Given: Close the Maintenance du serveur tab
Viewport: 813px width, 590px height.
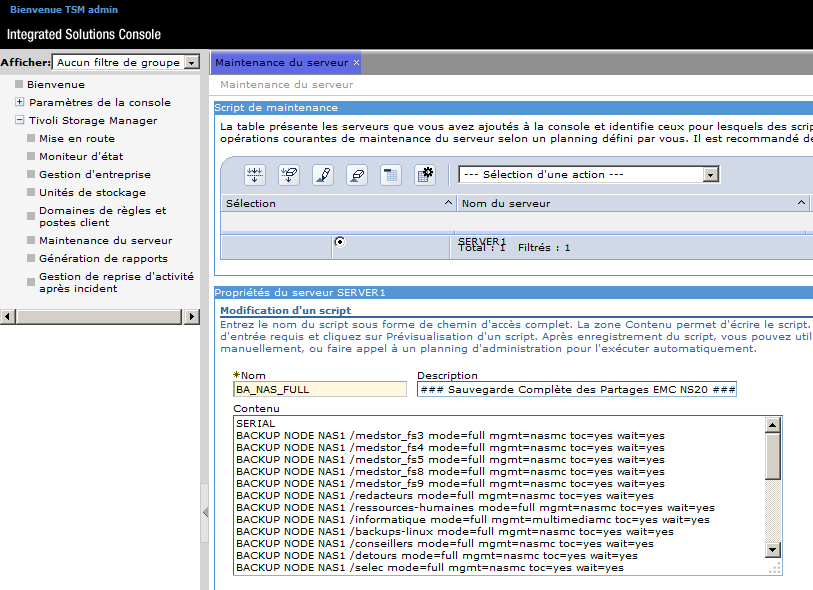Looking at the screenshot, I should pos(356,62).
